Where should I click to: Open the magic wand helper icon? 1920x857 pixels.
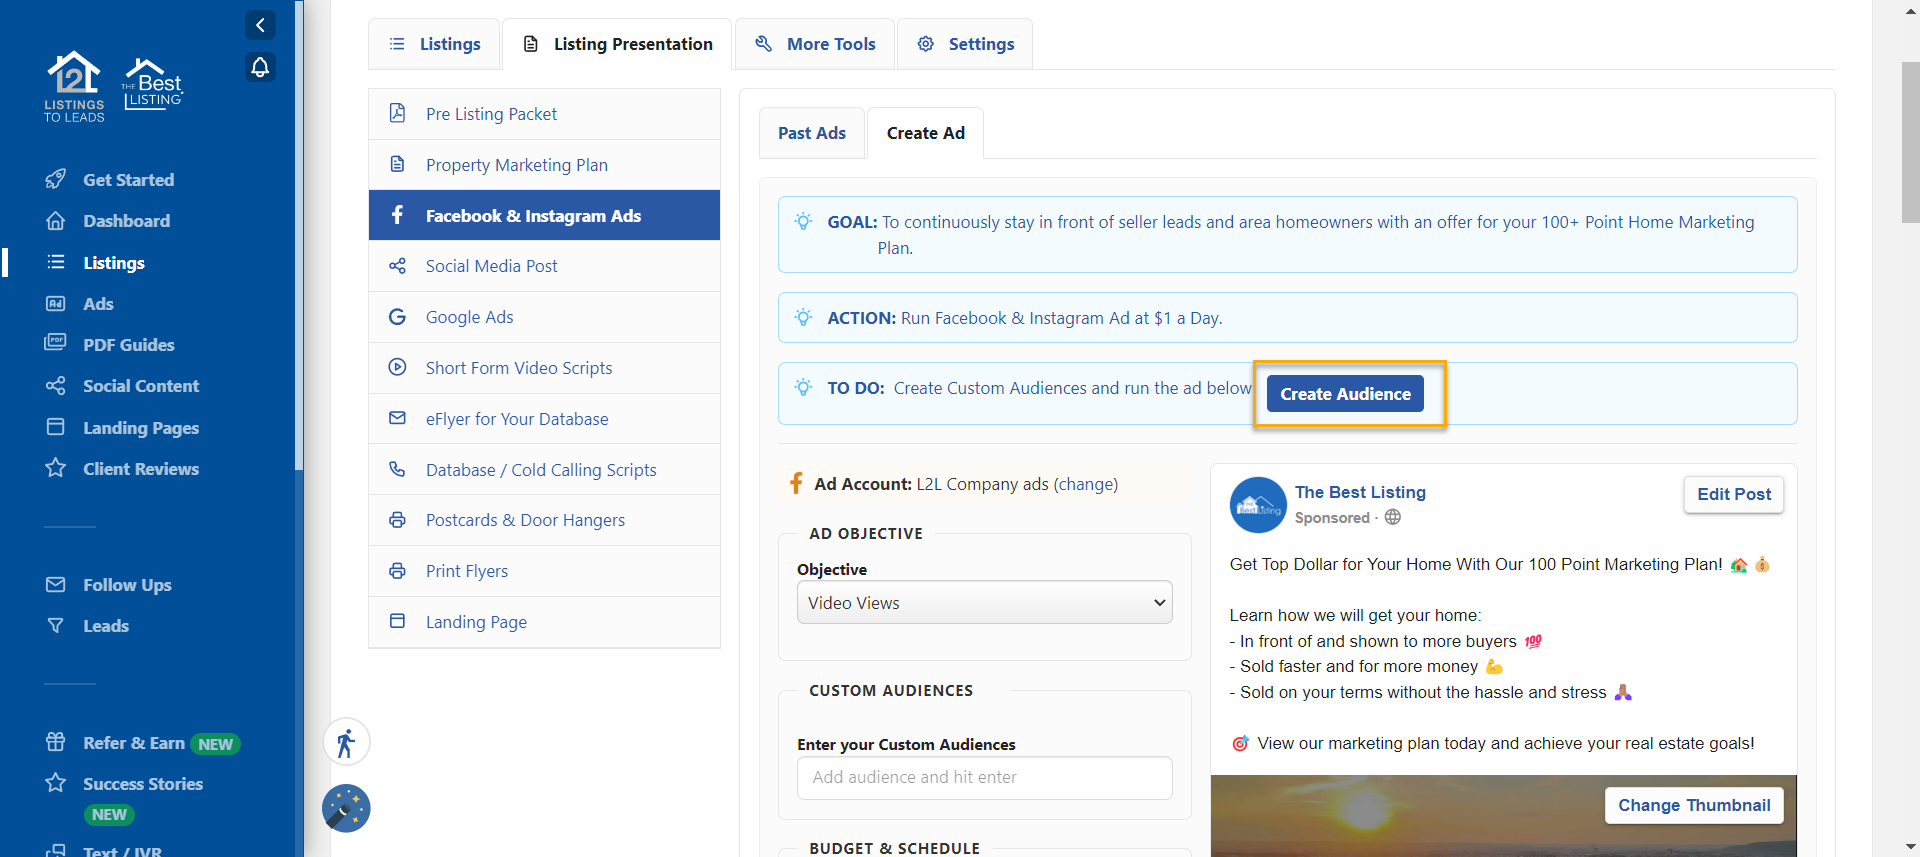tap(346, 808)
